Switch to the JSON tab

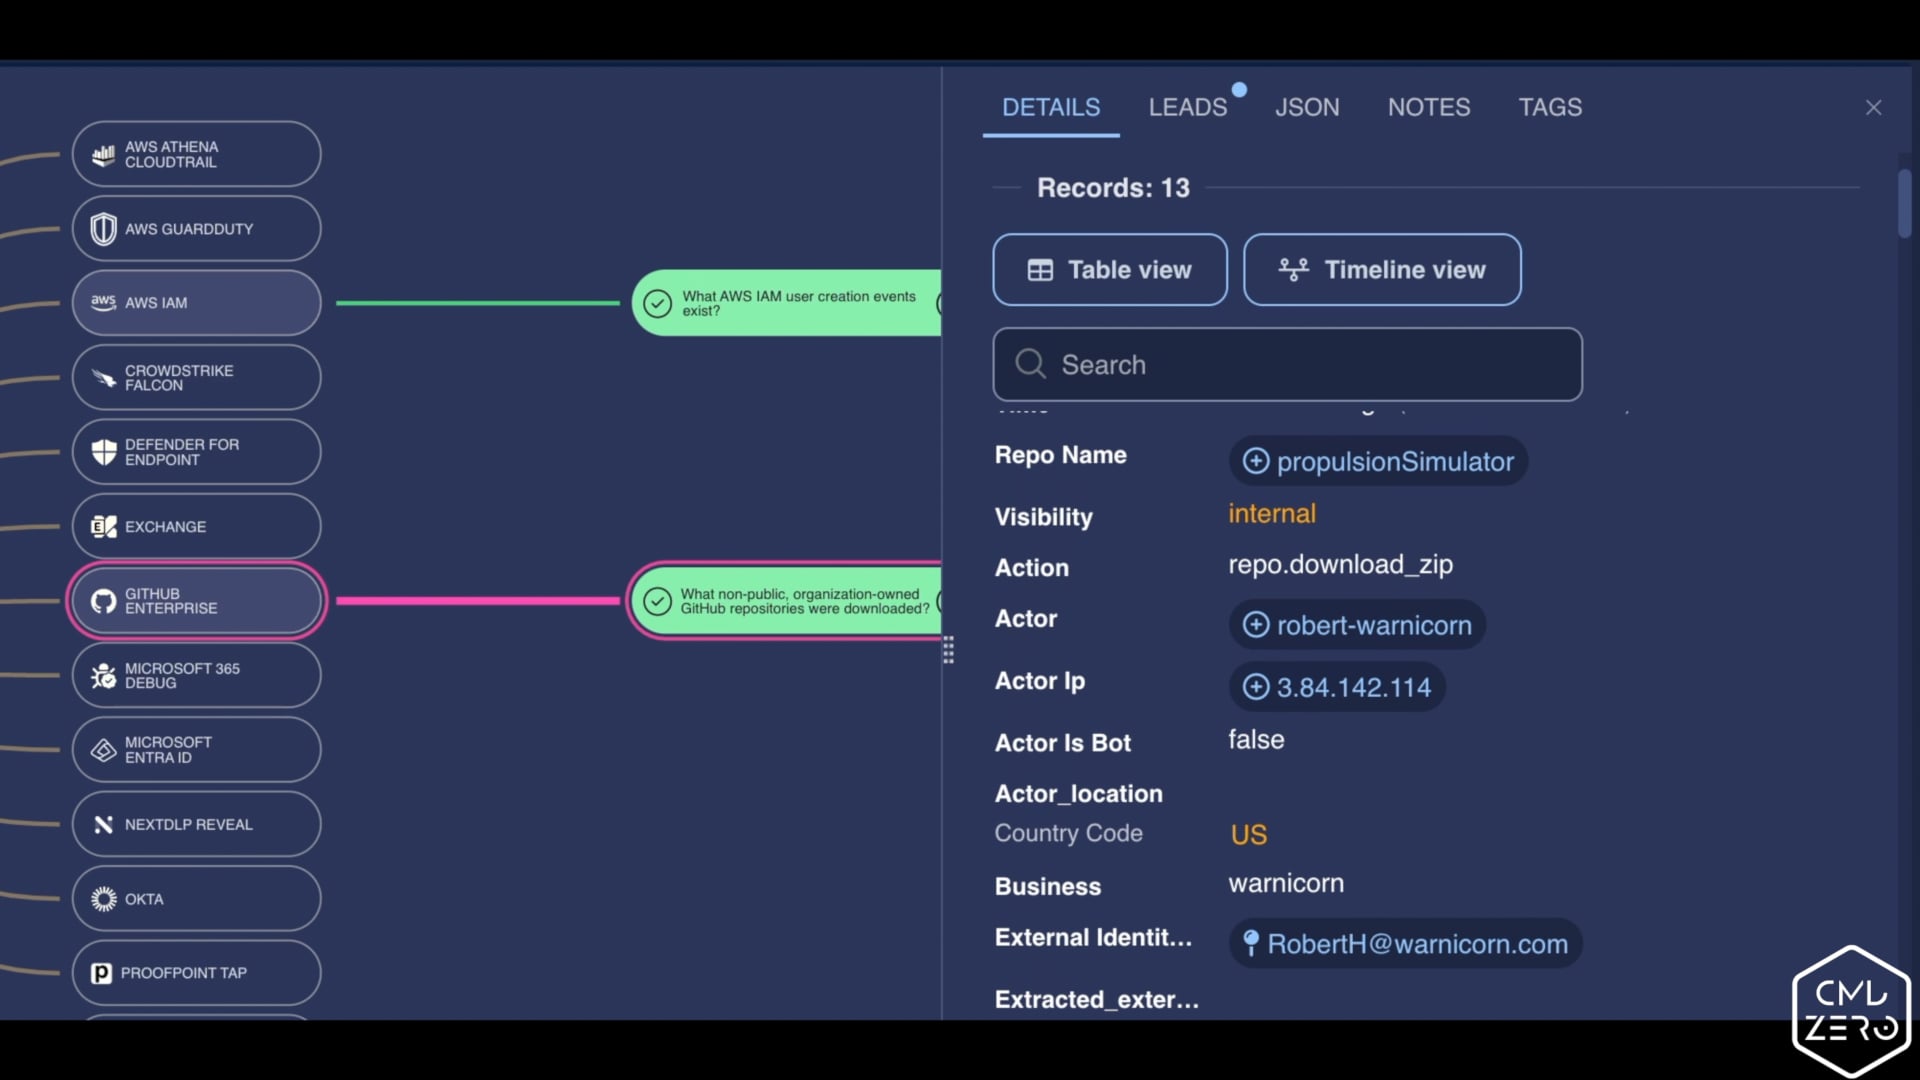[1307, 107]
